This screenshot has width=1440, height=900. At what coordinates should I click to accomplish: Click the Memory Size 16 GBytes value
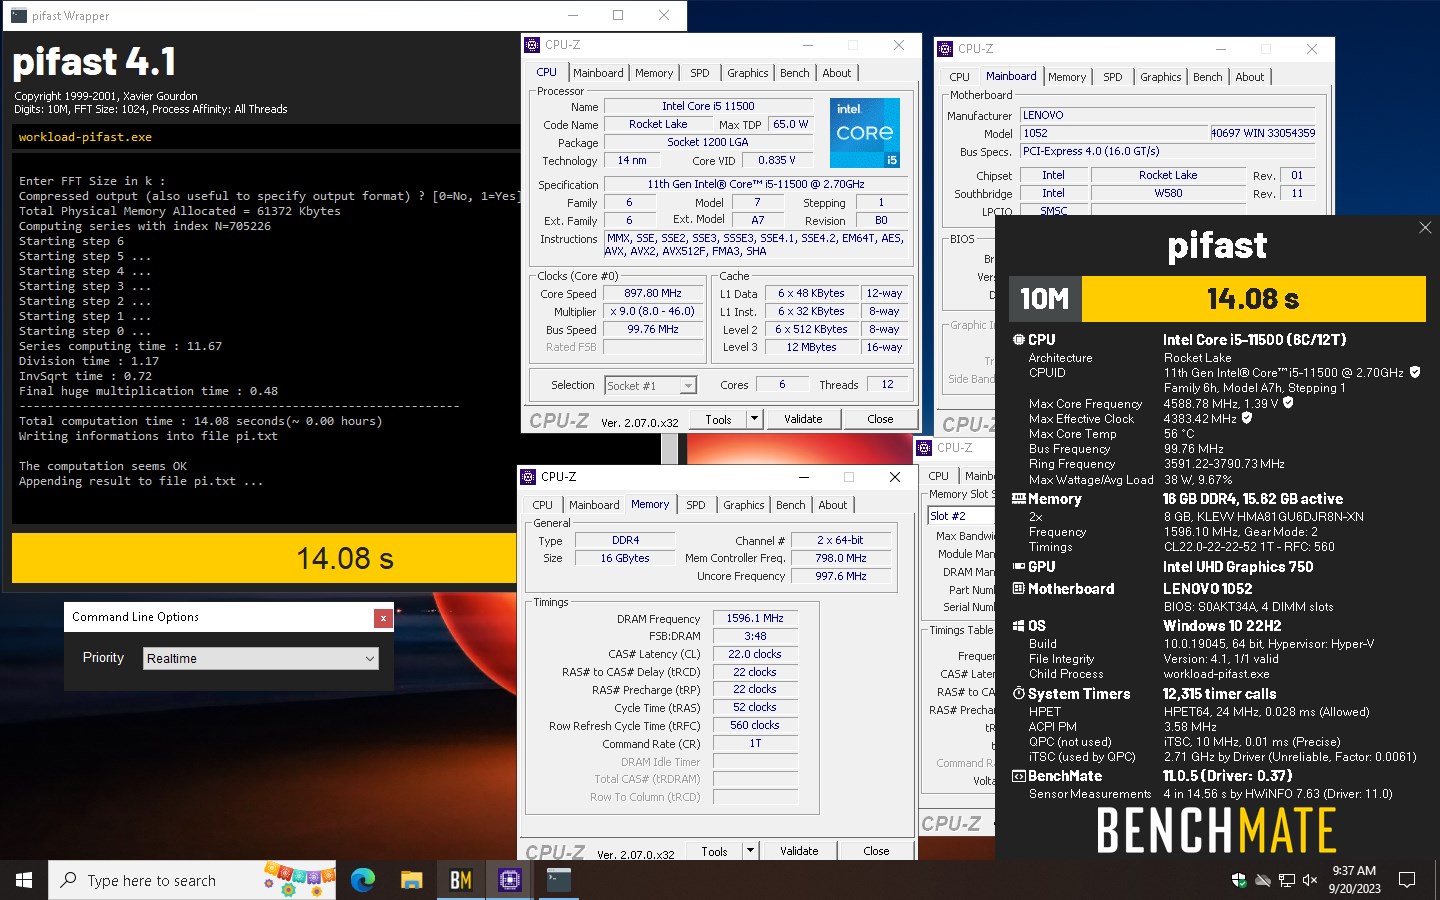[x=625, y=558]
